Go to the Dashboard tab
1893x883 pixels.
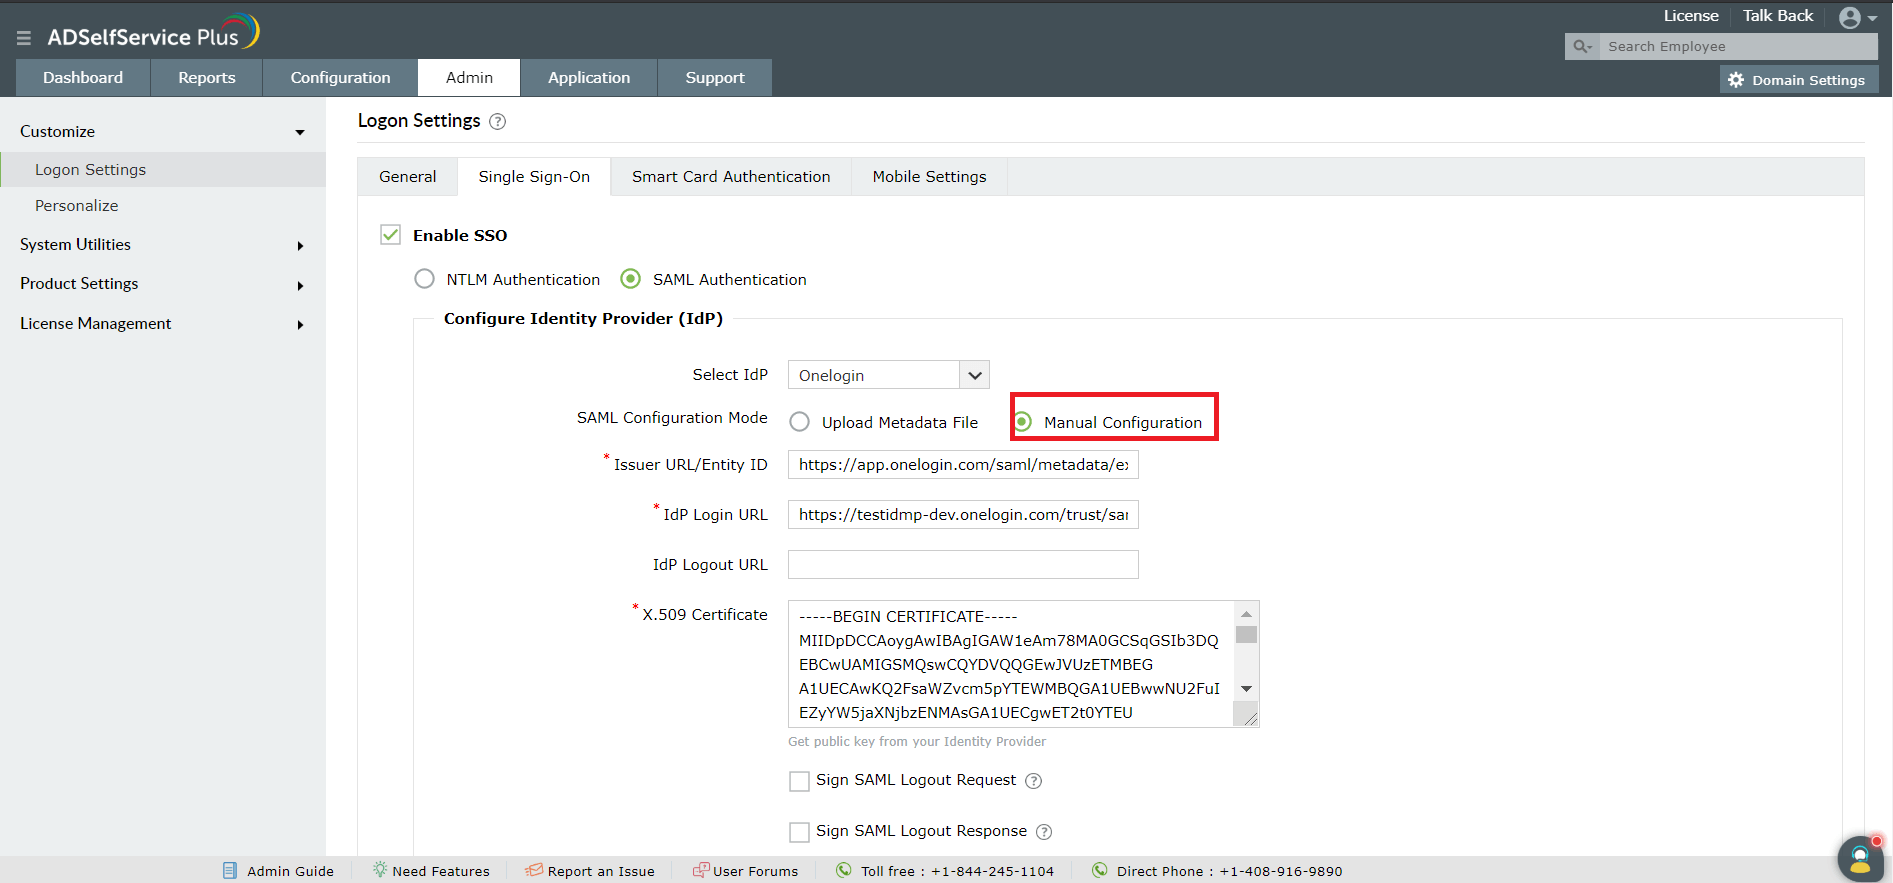pyautogui.click(x=83, y=78)
